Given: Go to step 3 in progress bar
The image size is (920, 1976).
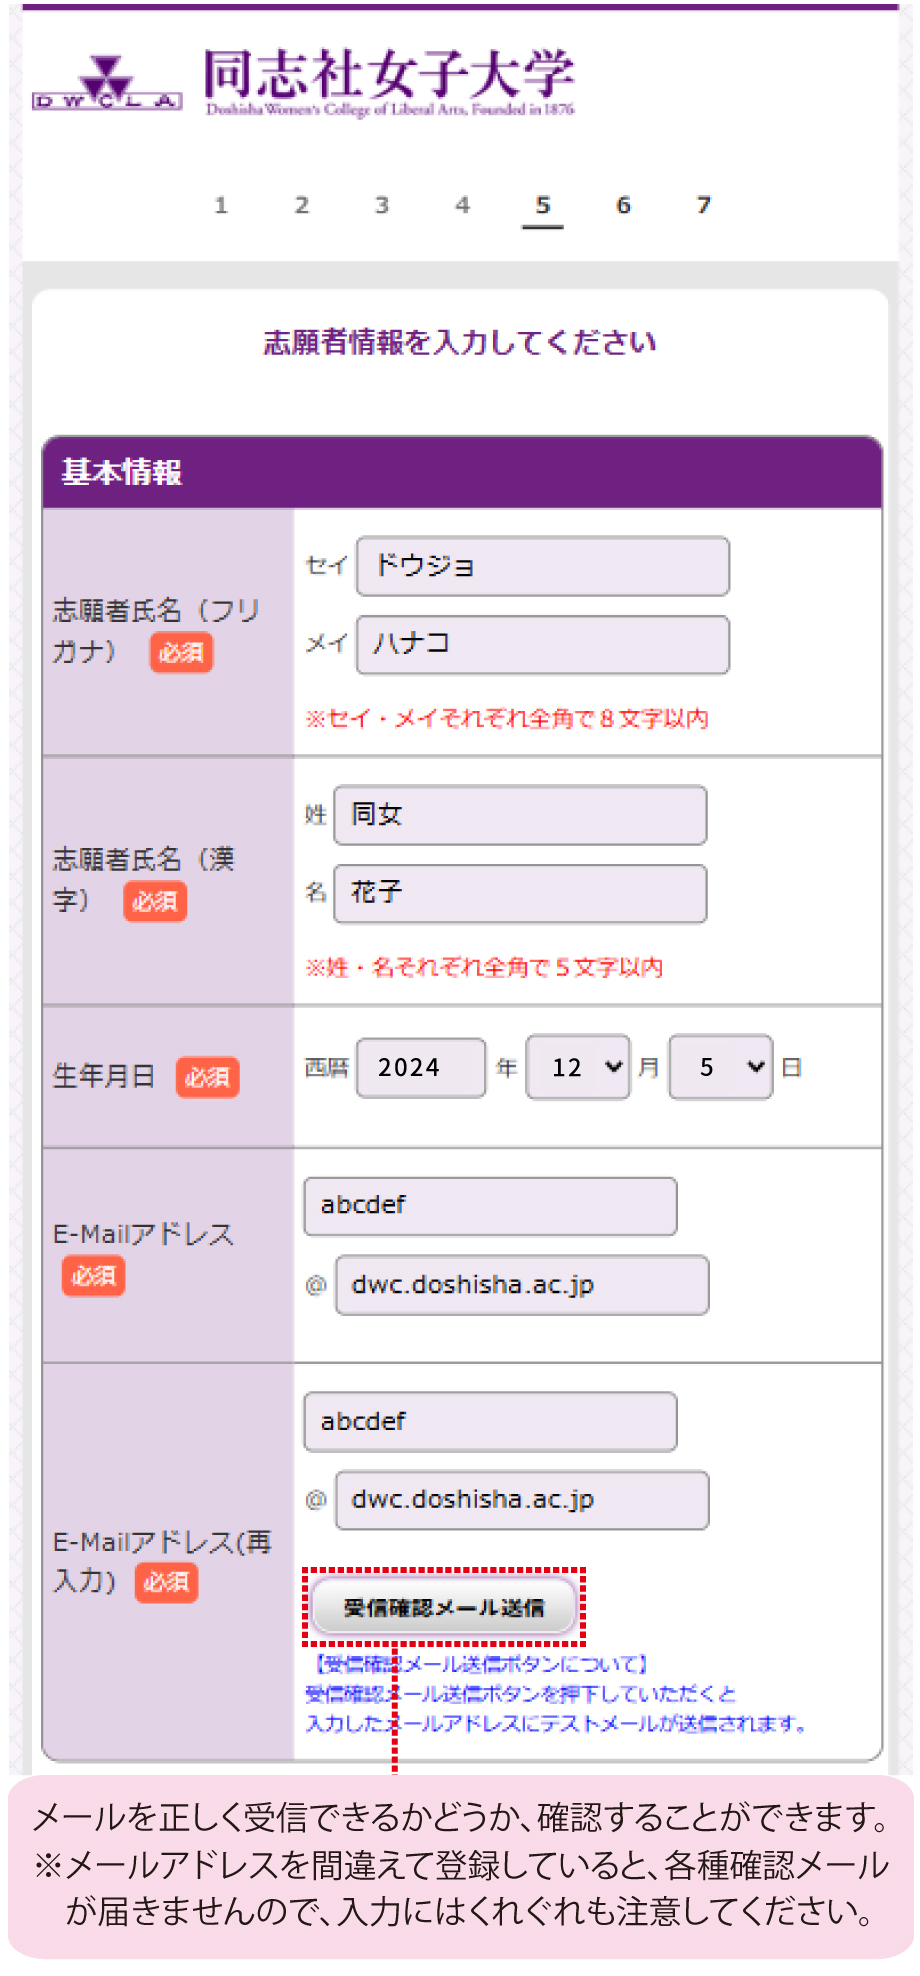Looking at the screenshot, I should [382, 205].
